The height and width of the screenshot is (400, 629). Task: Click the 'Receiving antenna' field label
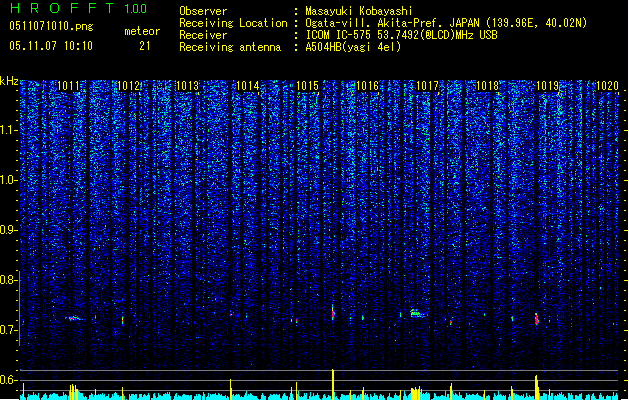coord(230,47)
